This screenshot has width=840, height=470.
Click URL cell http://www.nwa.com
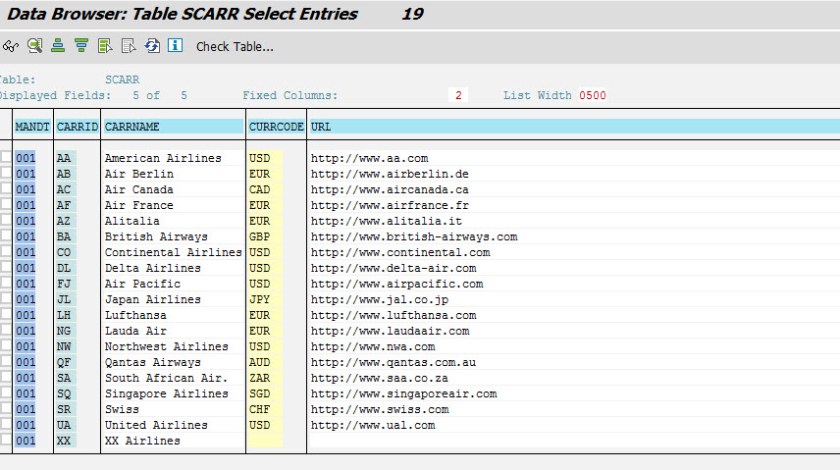coord(373,346)
